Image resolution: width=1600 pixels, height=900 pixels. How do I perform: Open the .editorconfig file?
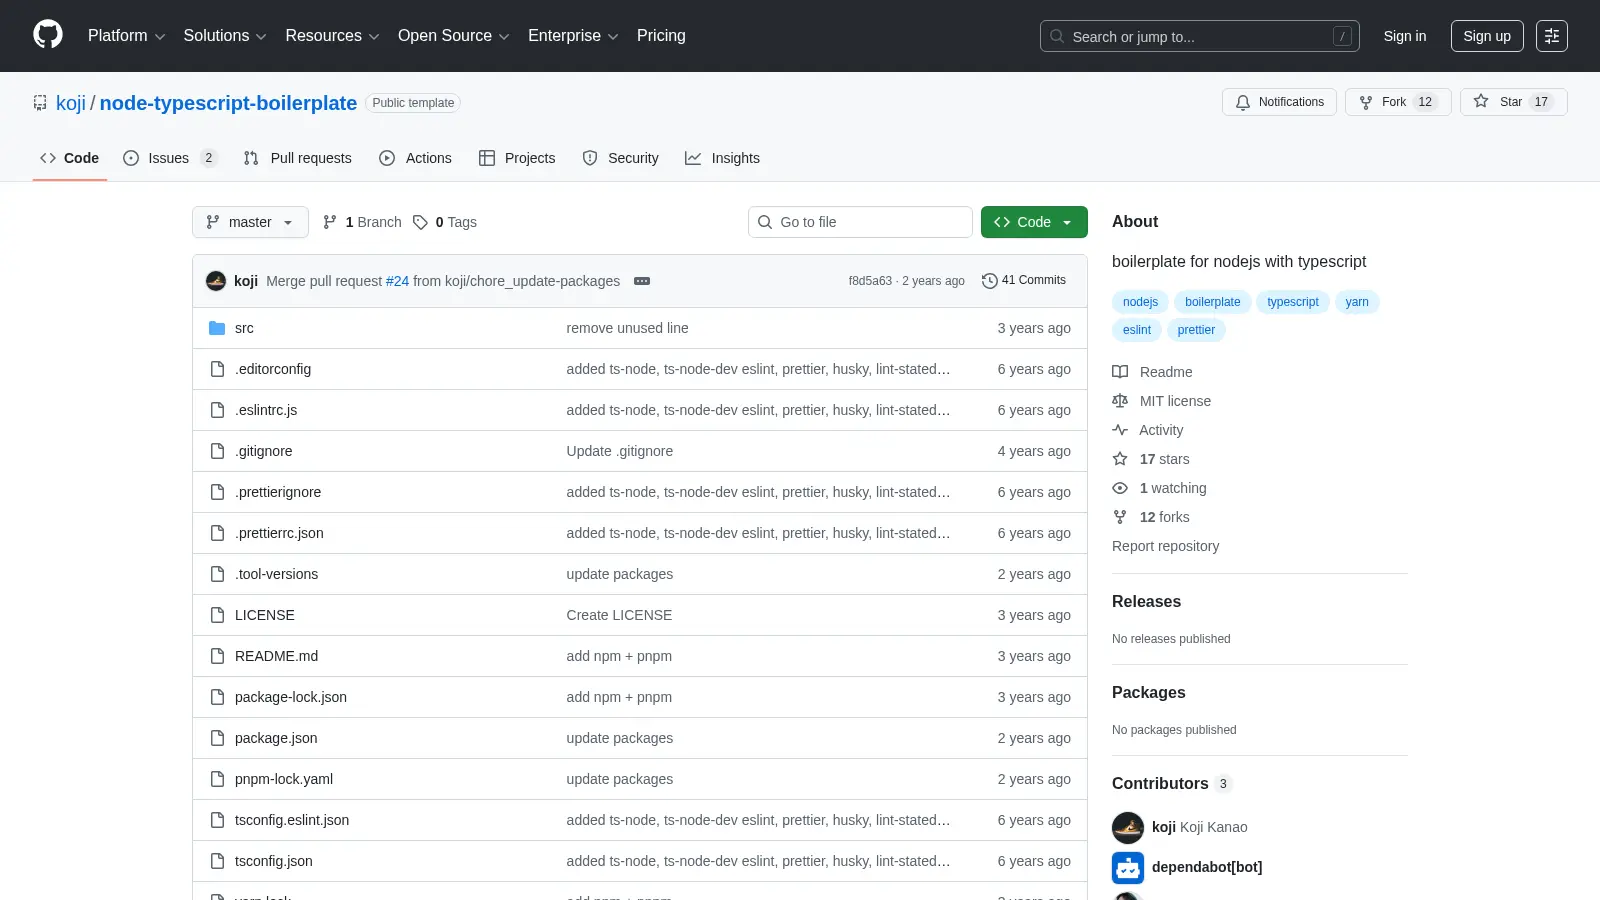click(273, 369)
